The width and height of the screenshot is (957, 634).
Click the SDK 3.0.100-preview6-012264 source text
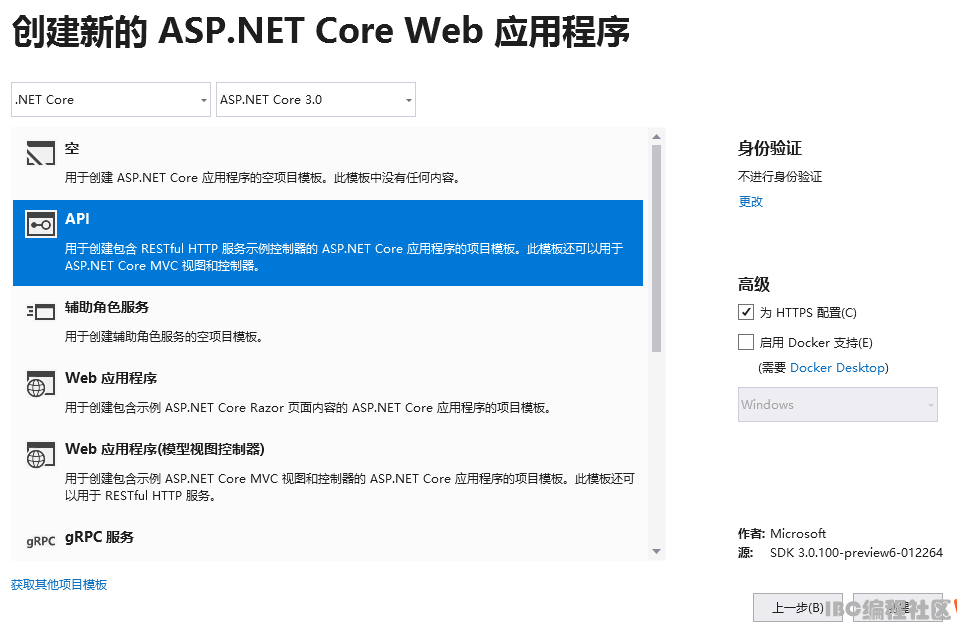tap(856, 553)
